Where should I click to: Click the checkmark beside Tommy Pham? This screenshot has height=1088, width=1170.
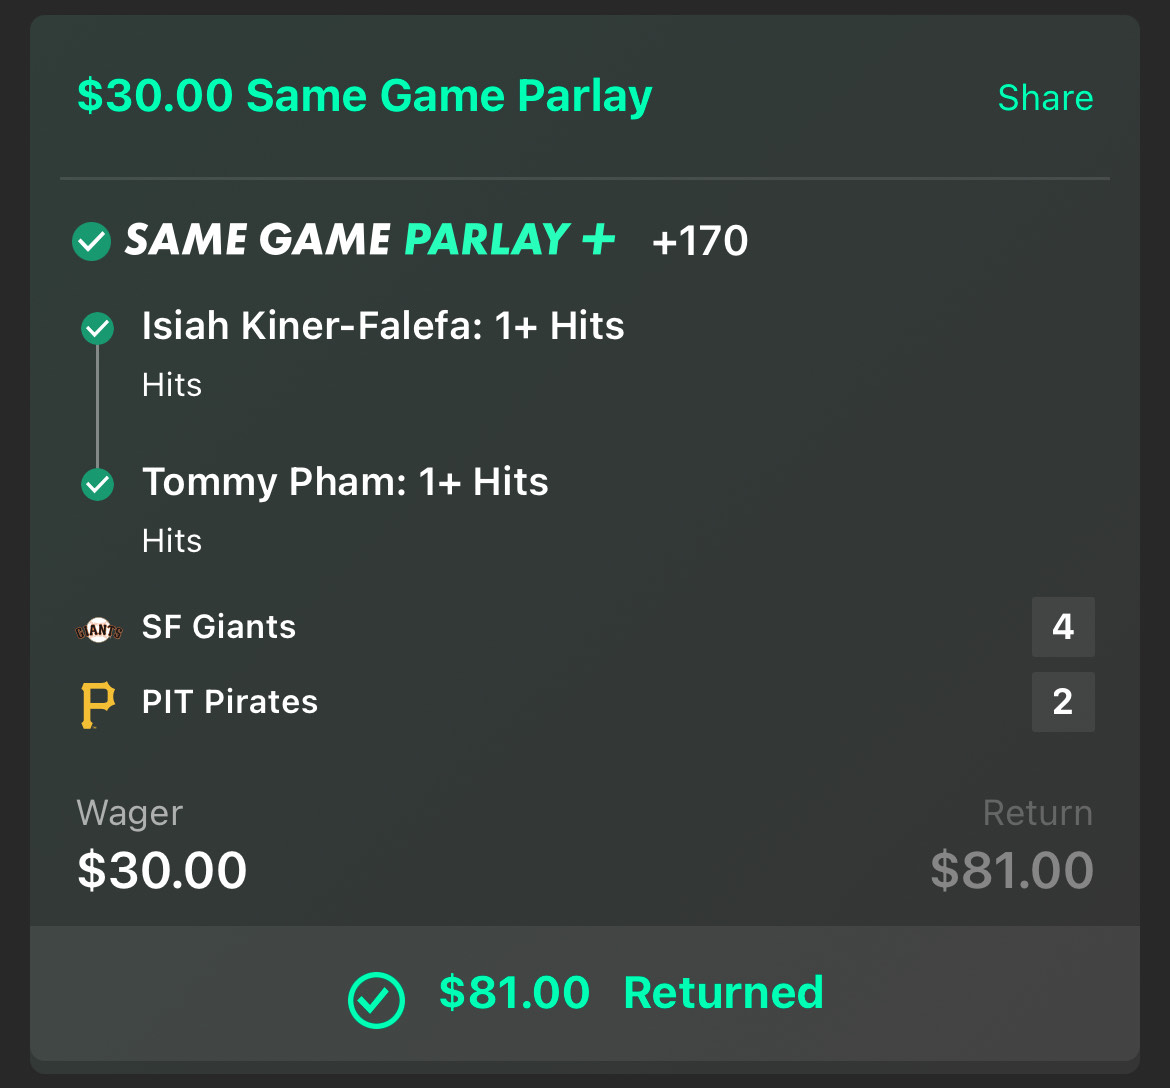pos(97,484)
